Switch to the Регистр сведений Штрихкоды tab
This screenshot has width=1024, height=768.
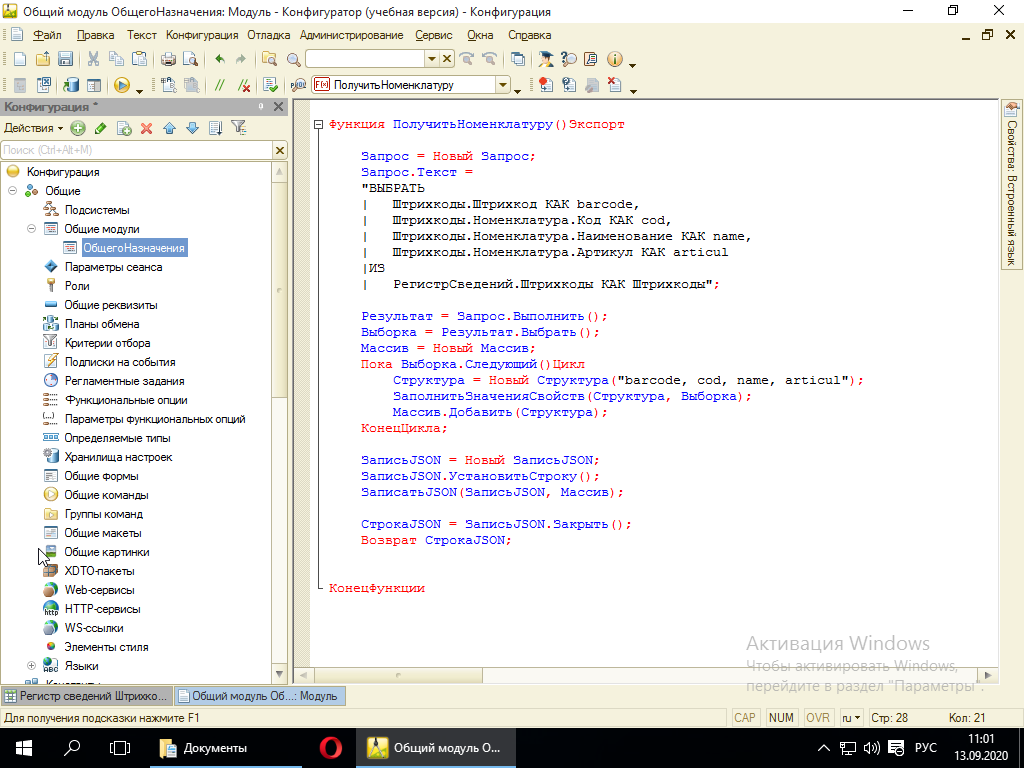click(x=87, y=696)
